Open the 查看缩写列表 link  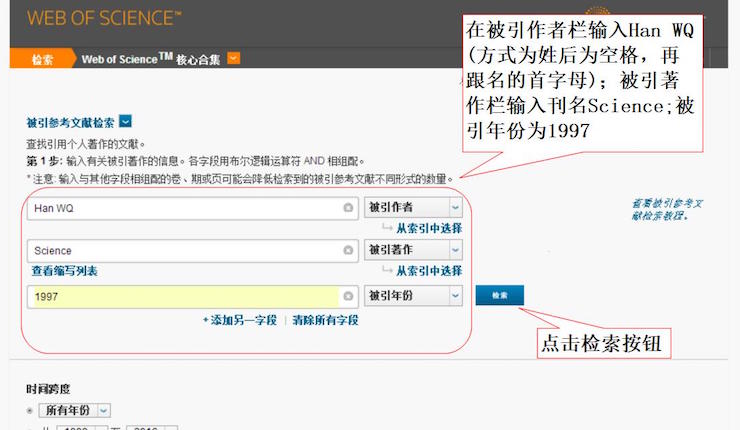[65, 271]
